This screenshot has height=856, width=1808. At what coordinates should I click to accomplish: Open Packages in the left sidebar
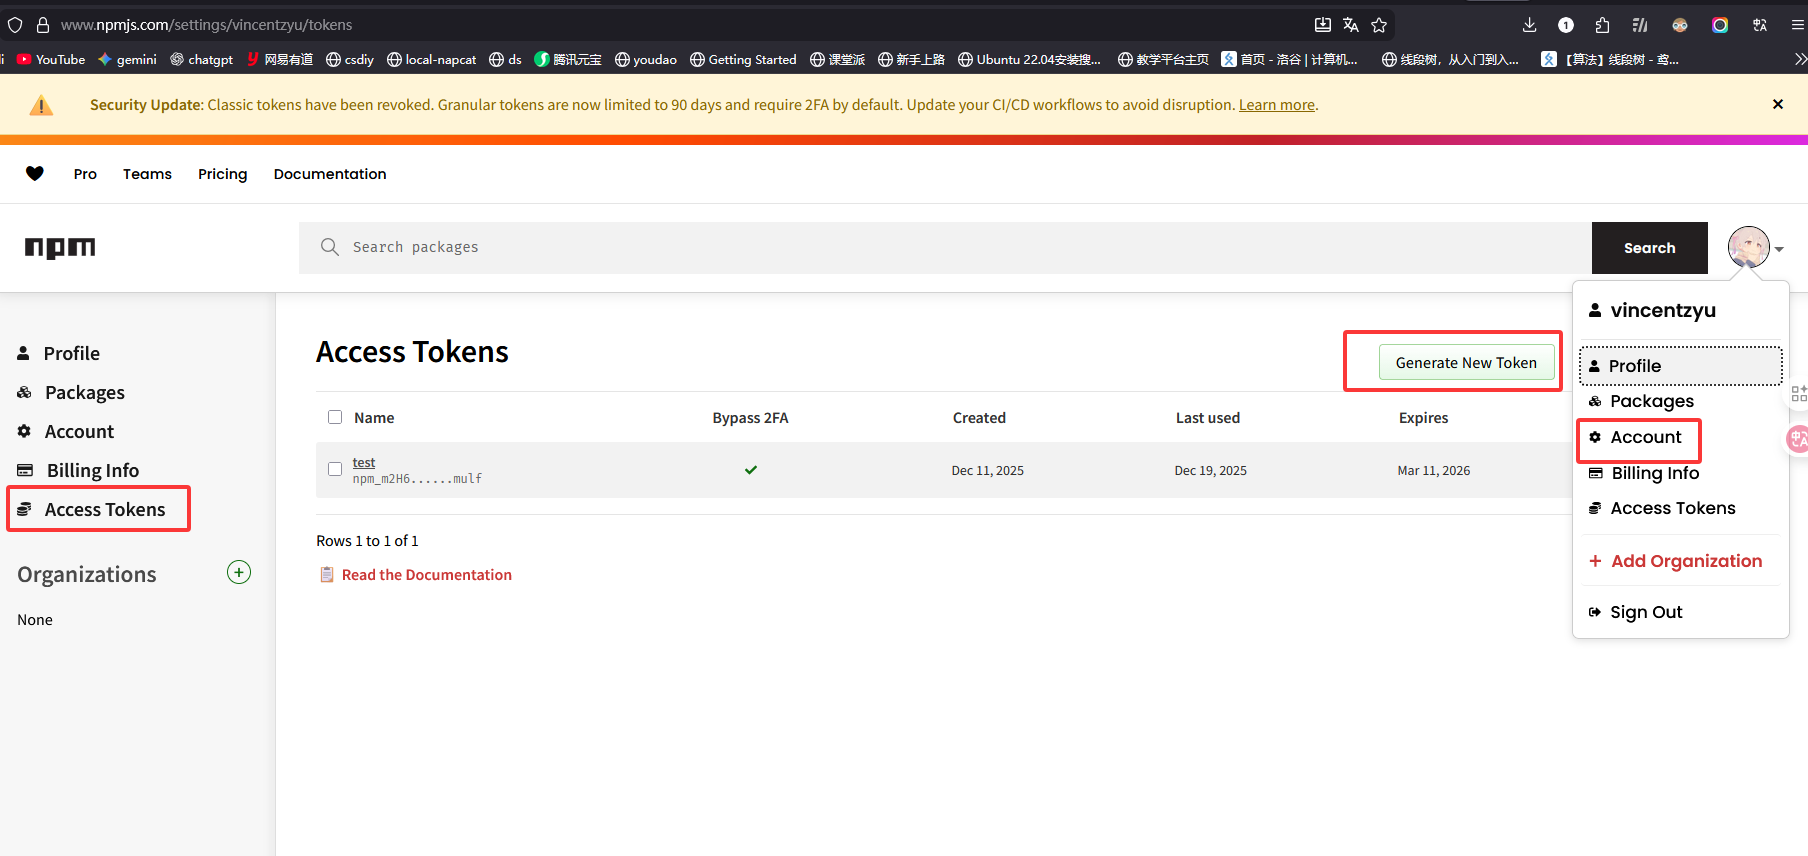[84, 393]
